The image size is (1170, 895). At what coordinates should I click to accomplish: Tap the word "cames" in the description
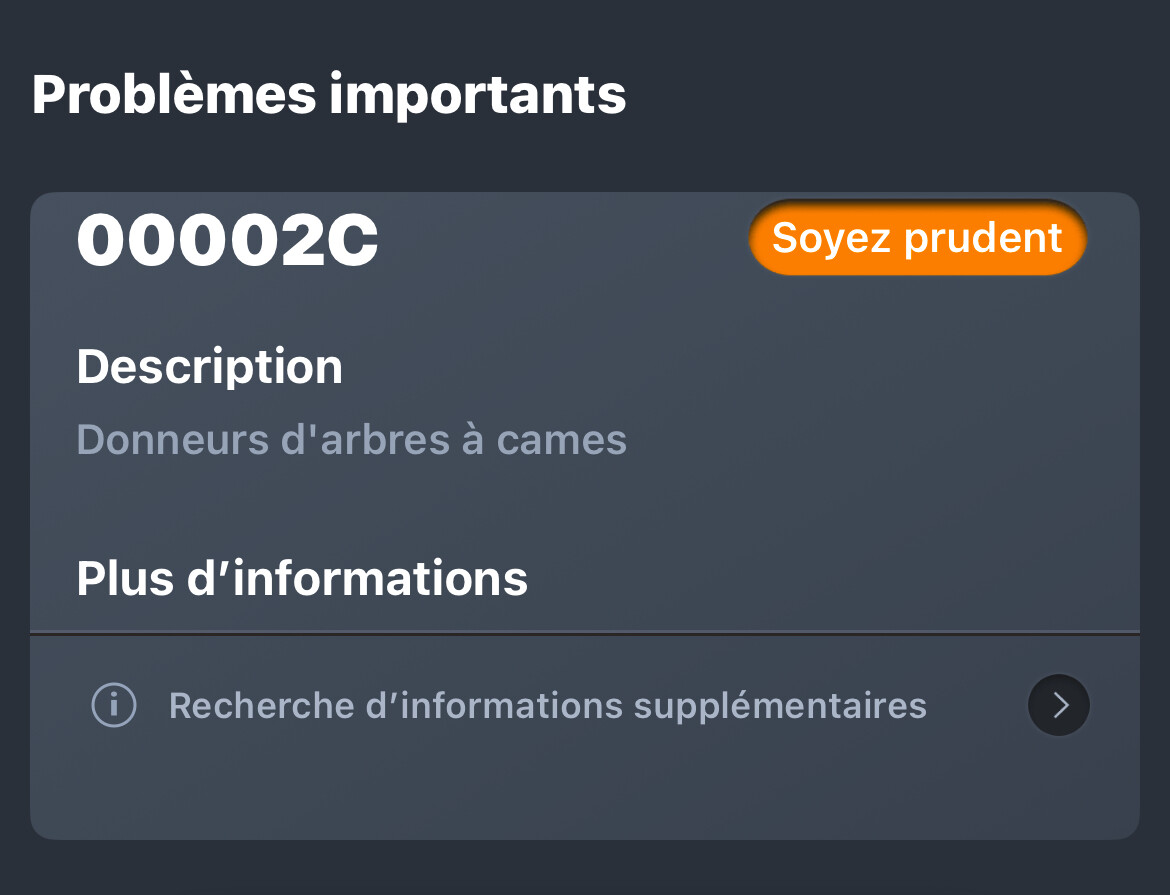[561, 440]
